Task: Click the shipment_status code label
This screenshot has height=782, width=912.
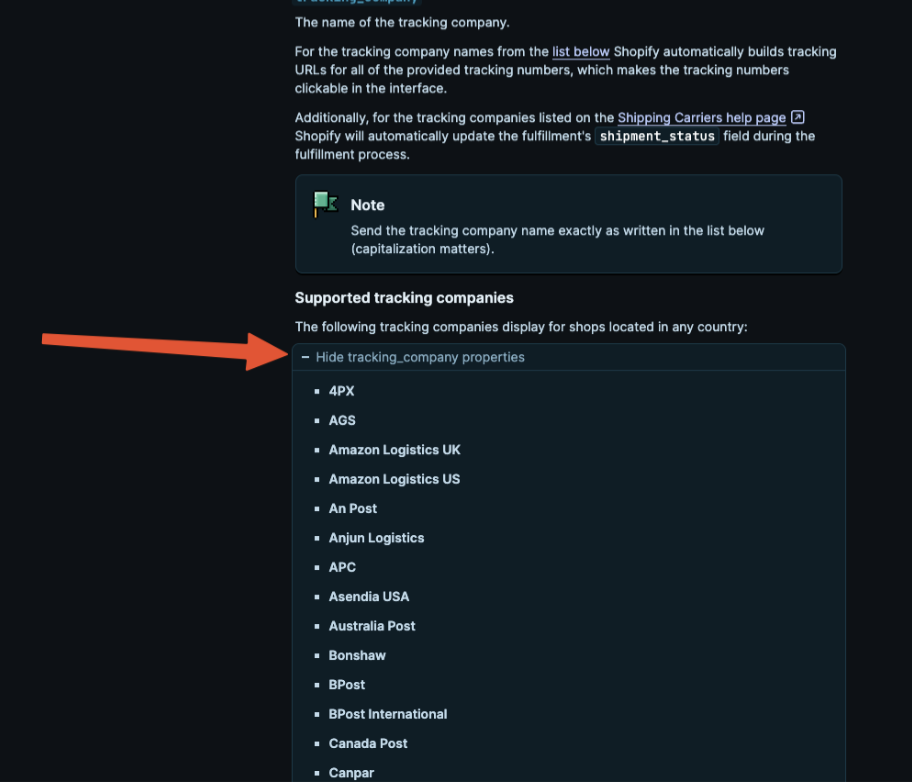Action: tap(657, 136)
